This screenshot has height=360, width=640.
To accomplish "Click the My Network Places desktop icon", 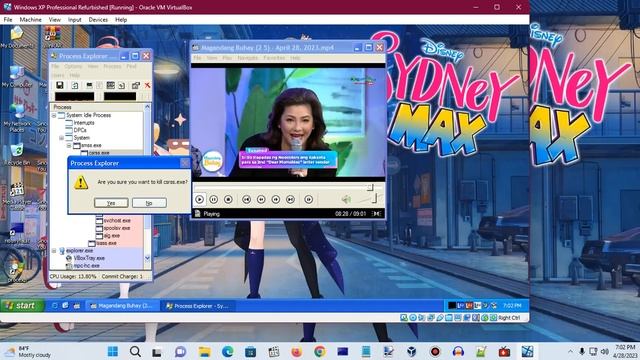I will (17, 118).
